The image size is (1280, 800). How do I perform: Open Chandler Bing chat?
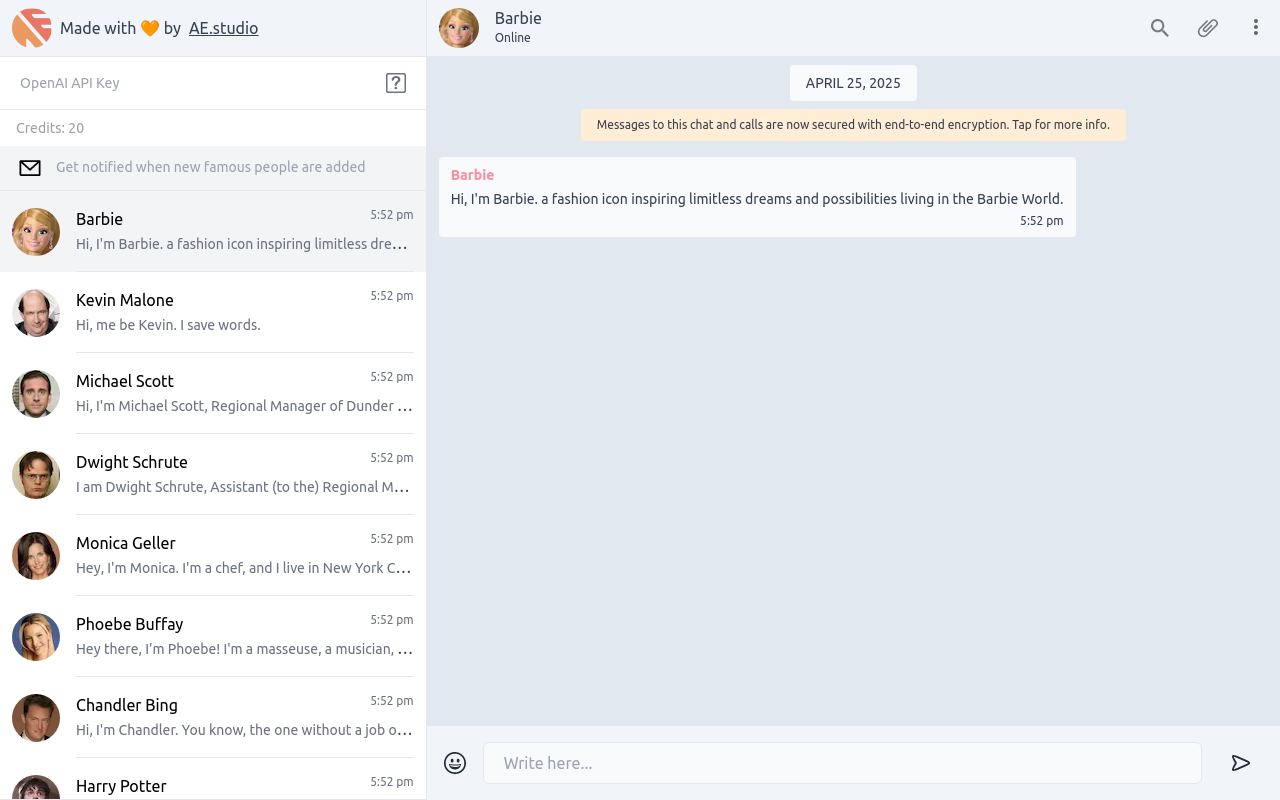click(x=213, y=717)
